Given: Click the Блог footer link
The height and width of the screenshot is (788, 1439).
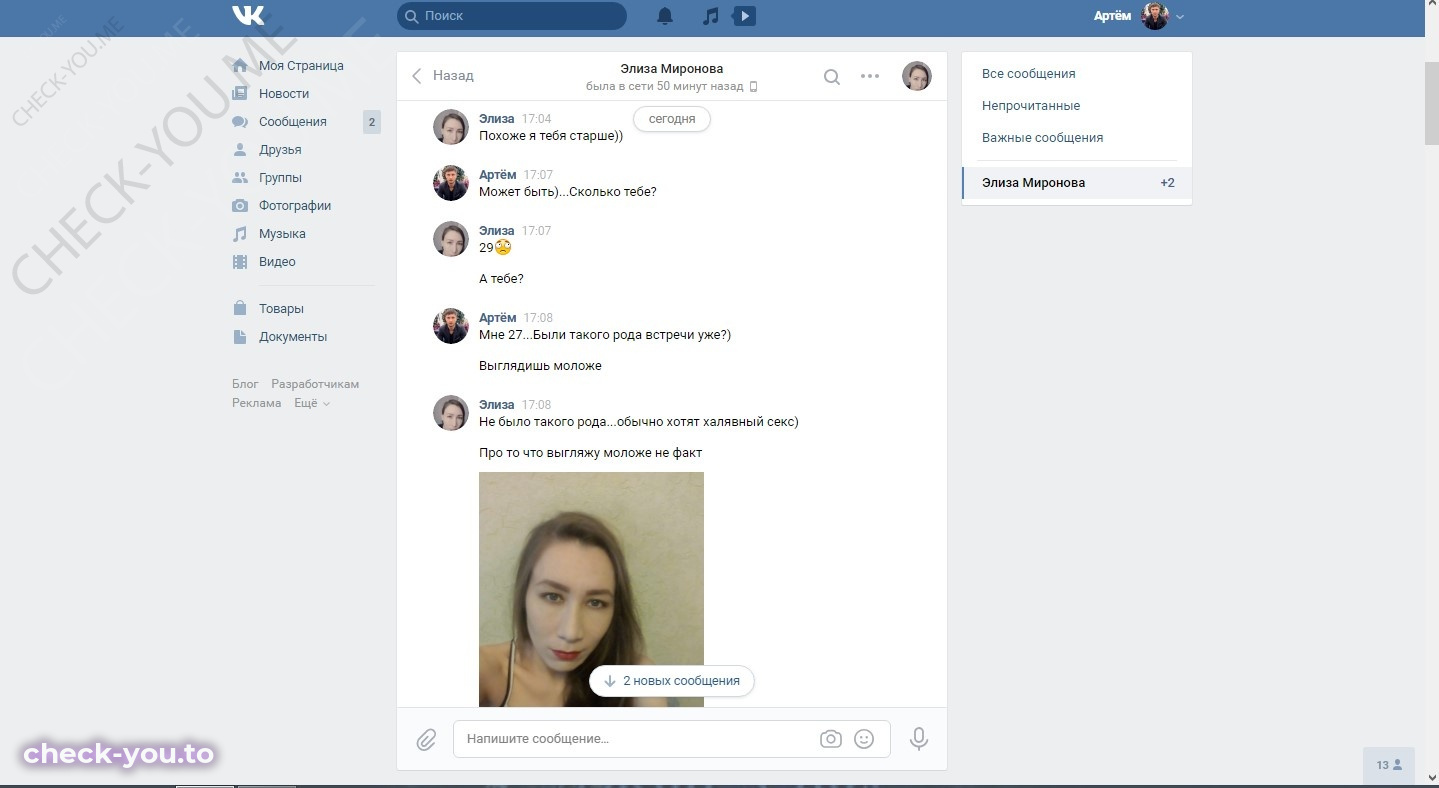Looking at the screenshot, I should click(245, 384).
